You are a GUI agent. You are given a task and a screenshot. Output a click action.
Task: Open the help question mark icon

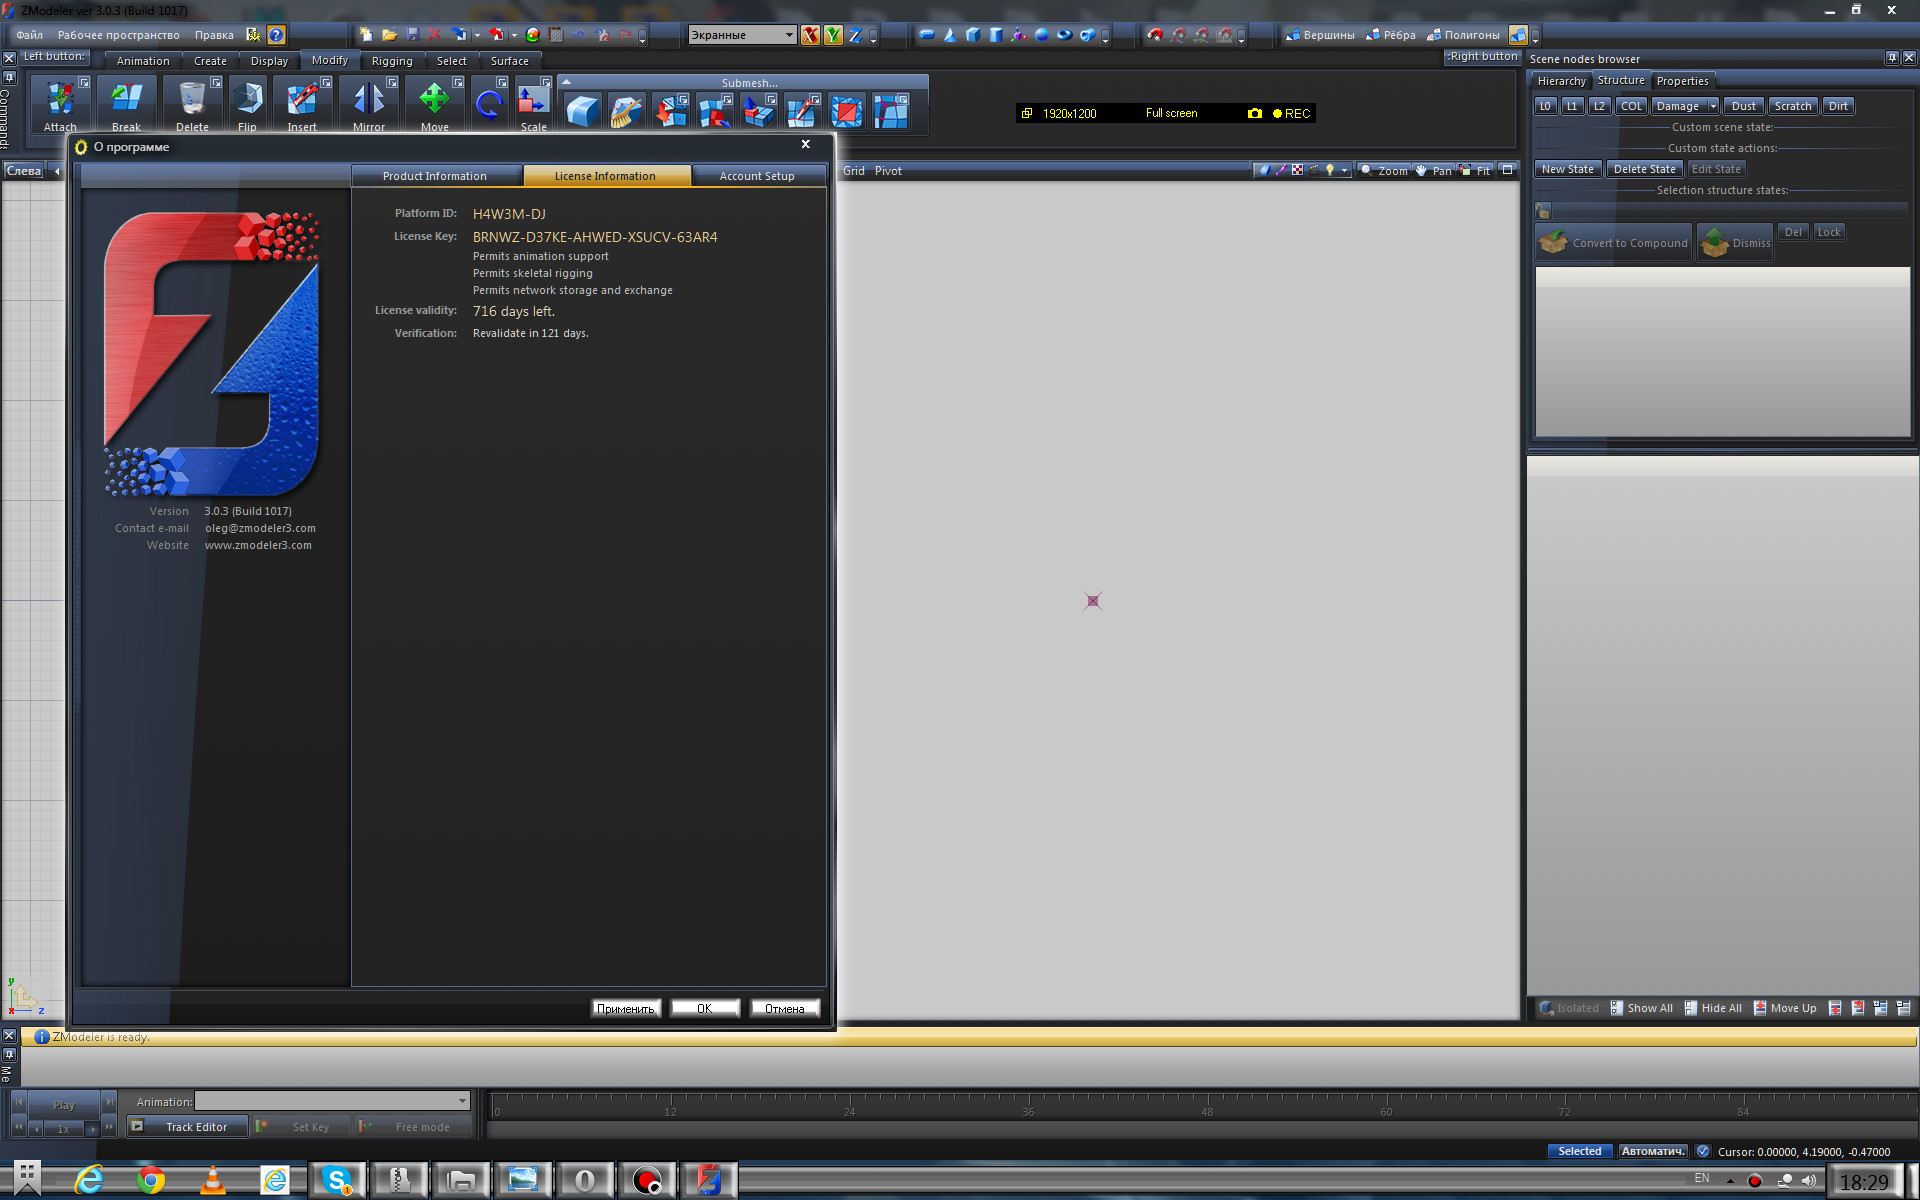[x=277, y=35]
